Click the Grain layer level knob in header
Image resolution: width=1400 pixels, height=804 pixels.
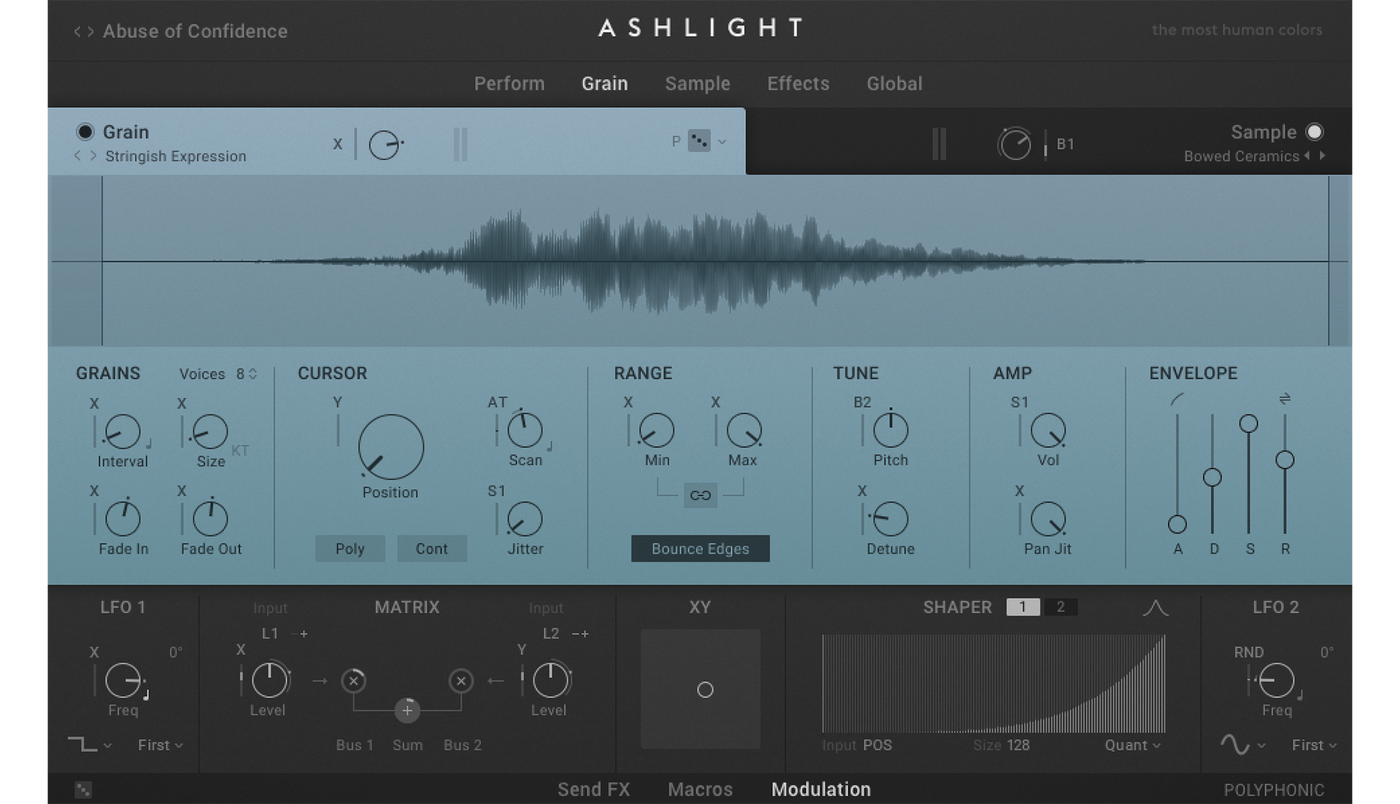coord(384,145)
